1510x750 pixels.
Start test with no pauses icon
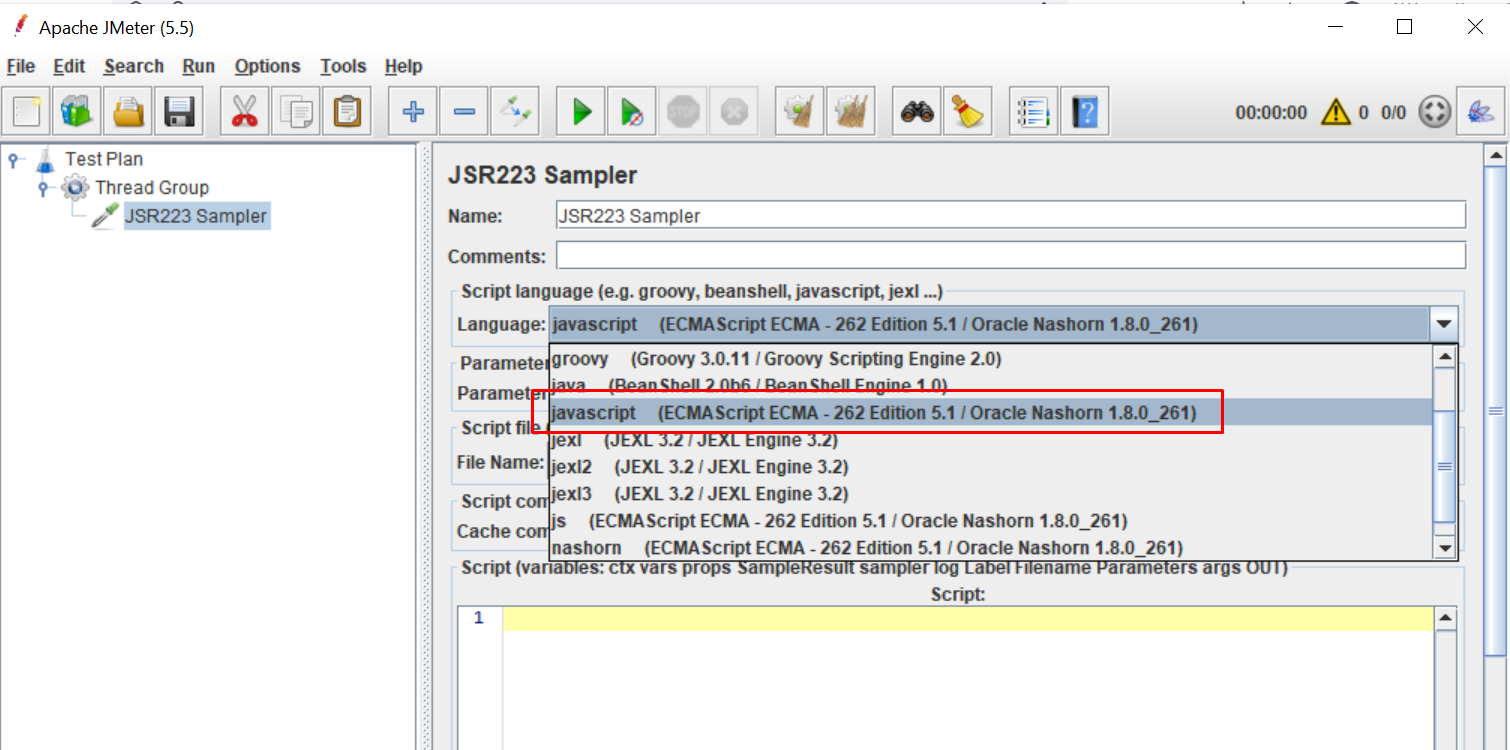(x=632, y=110)
